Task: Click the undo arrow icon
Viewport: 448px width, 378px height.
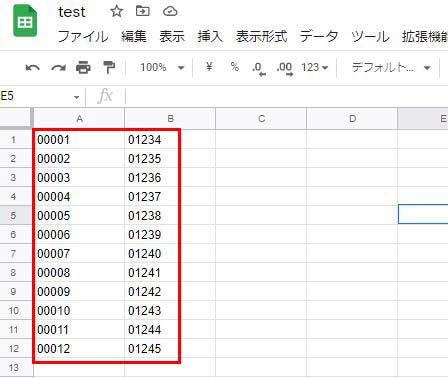Action: click(33, 68)
